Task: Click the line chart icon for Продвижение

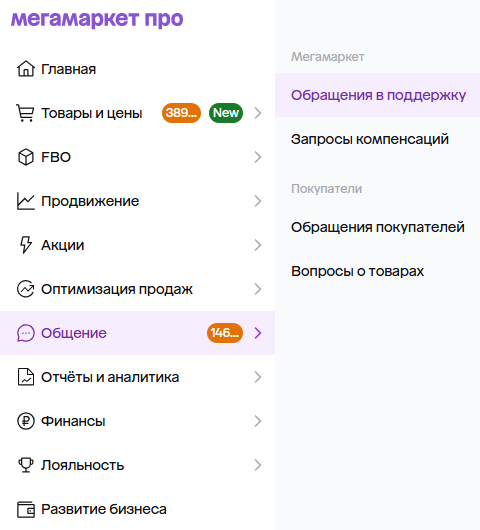Action: click(26, 201)
